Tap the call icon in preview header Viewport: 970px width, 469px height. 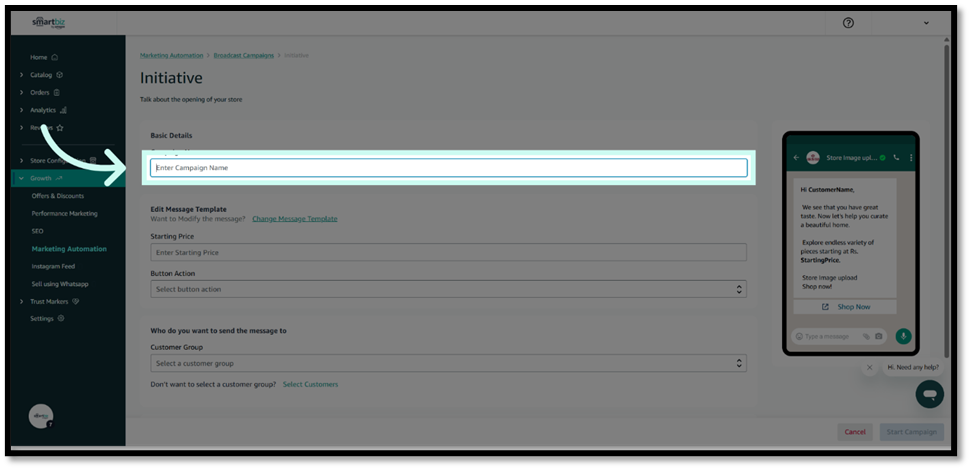[897, 158]
